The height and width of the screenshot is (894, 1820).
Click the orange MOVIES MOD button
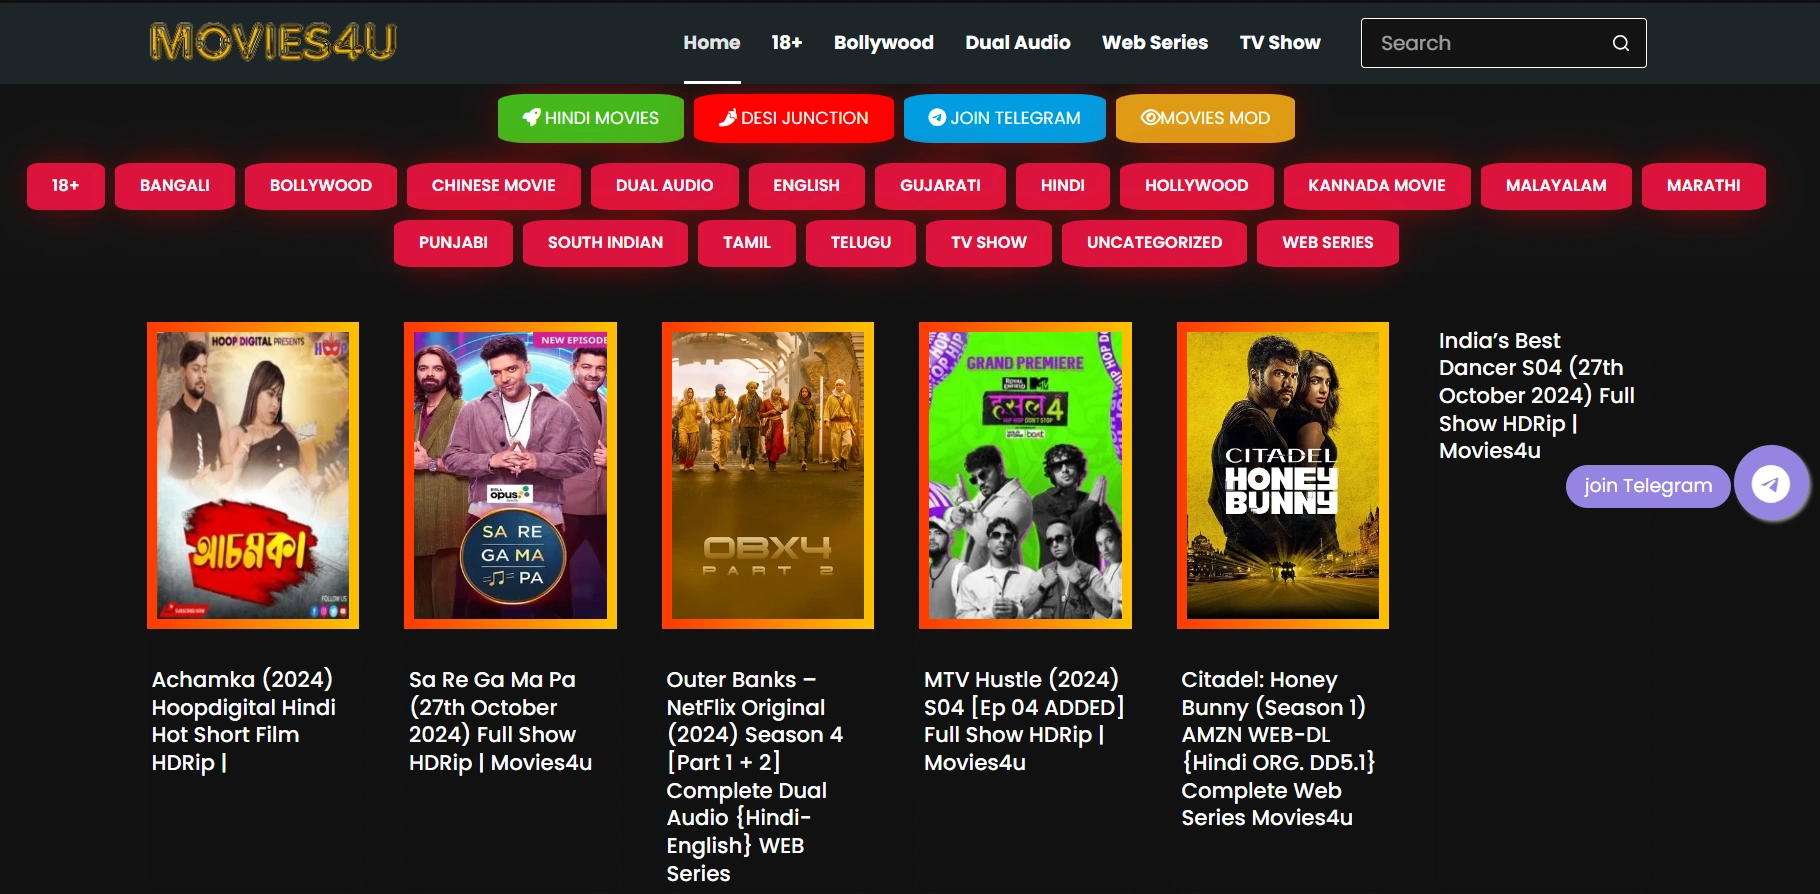tap(1205, 118)
